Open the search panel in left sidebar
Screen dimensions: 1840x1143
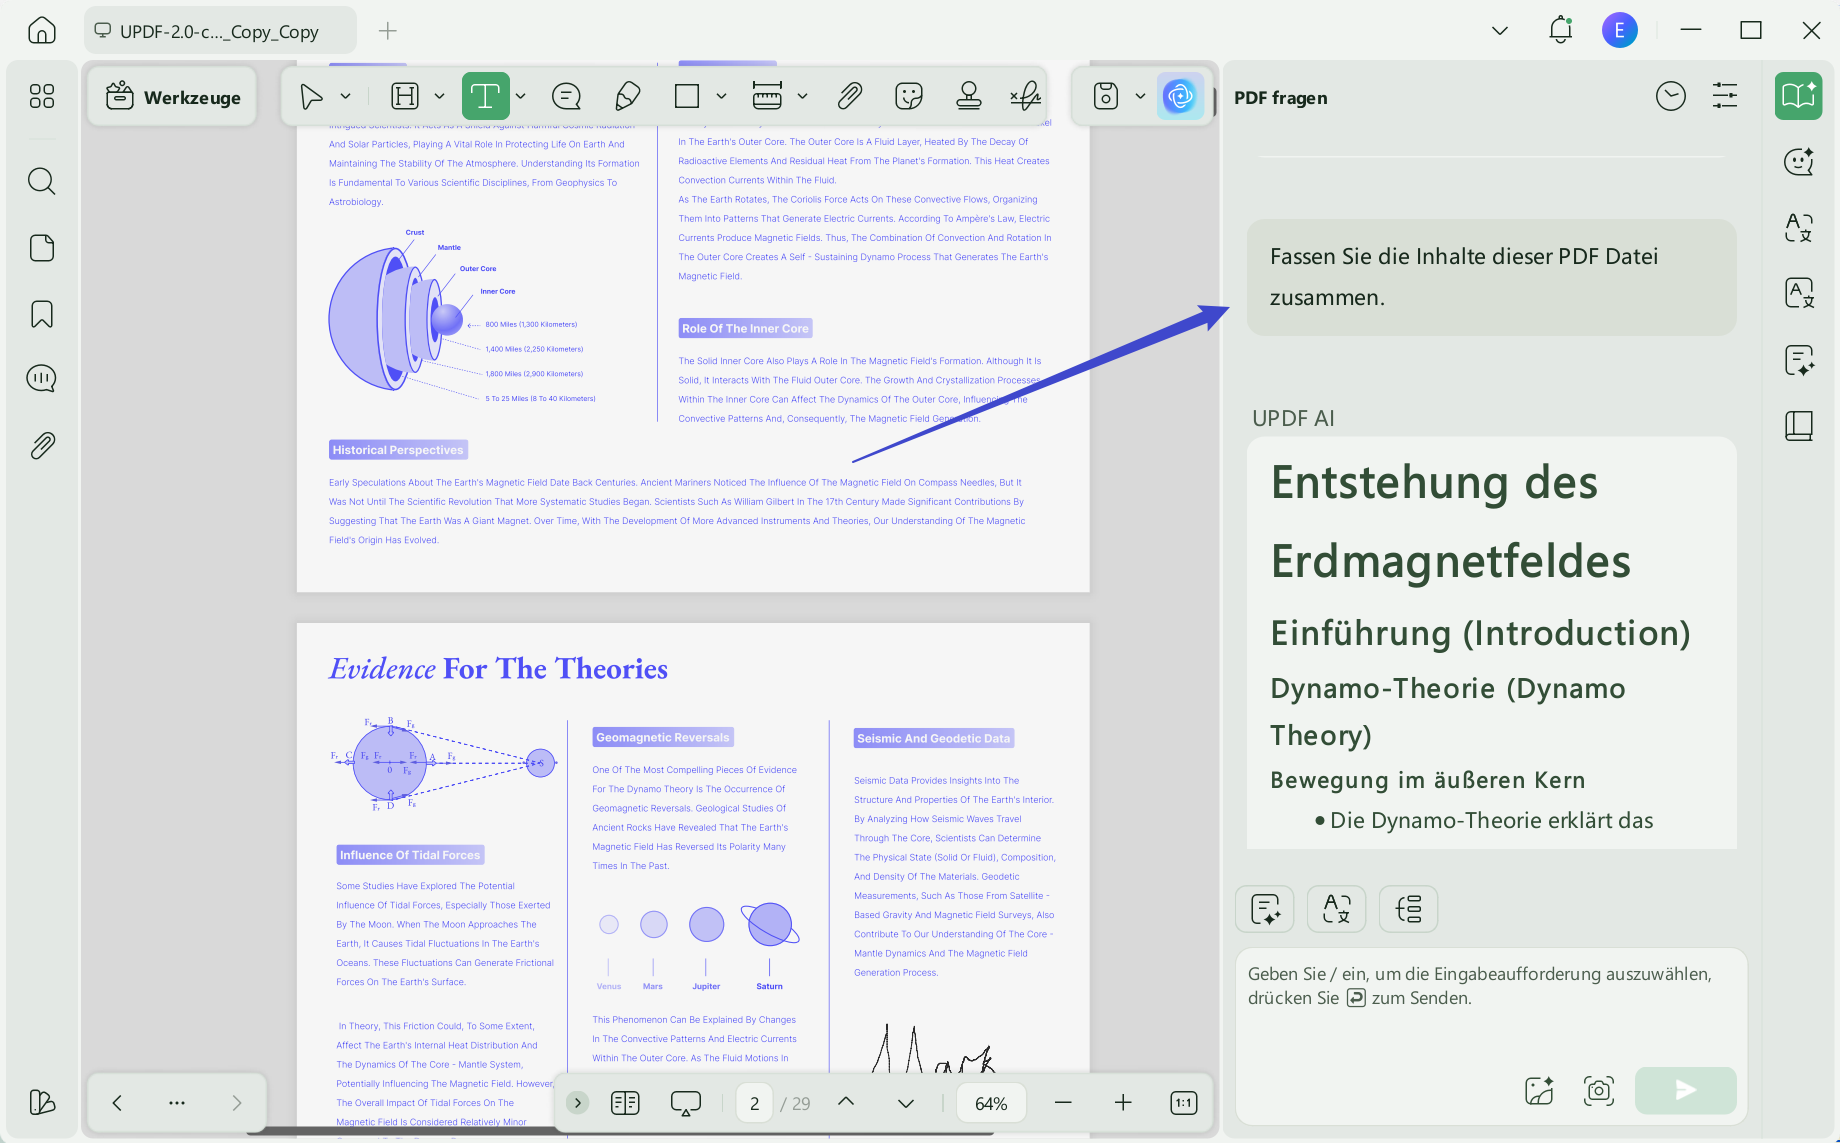tap(42, 181)
